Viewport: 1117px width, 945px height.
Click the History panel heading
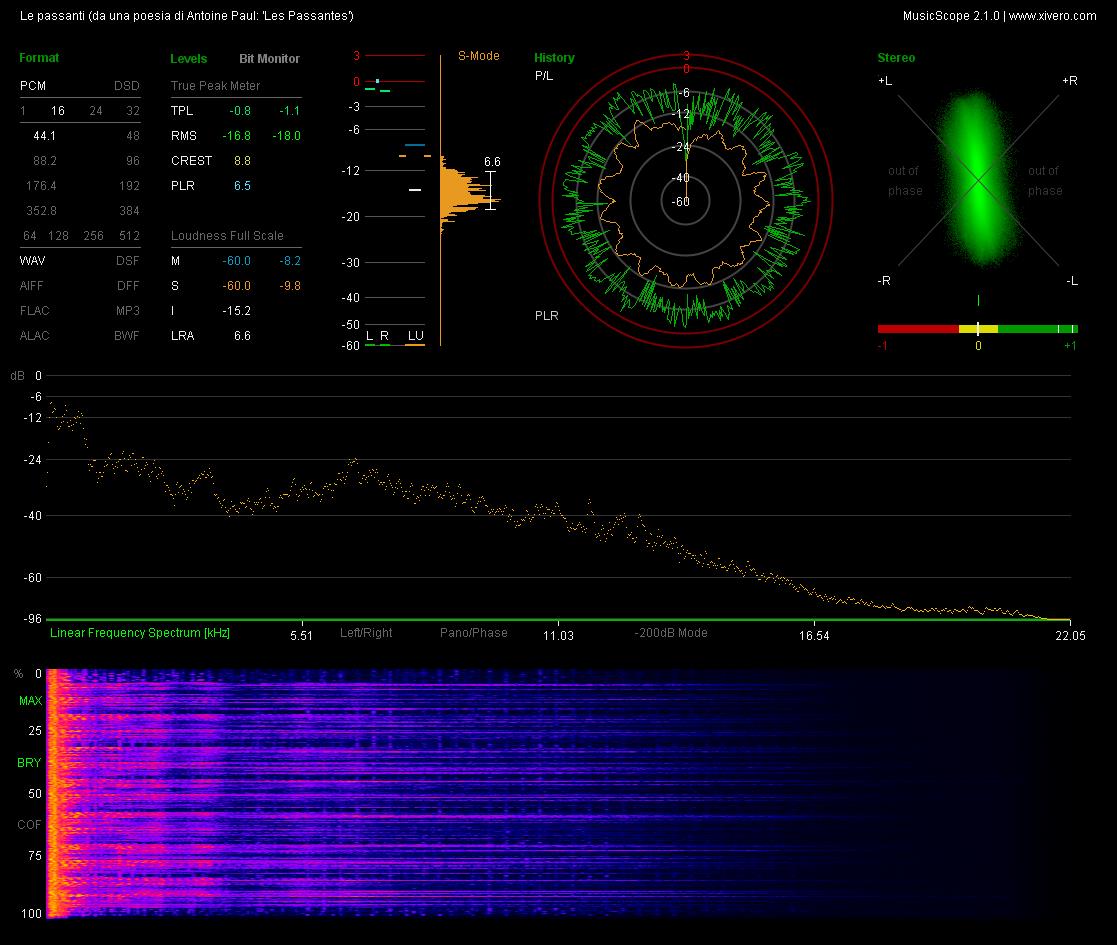[x=554, y=58]
